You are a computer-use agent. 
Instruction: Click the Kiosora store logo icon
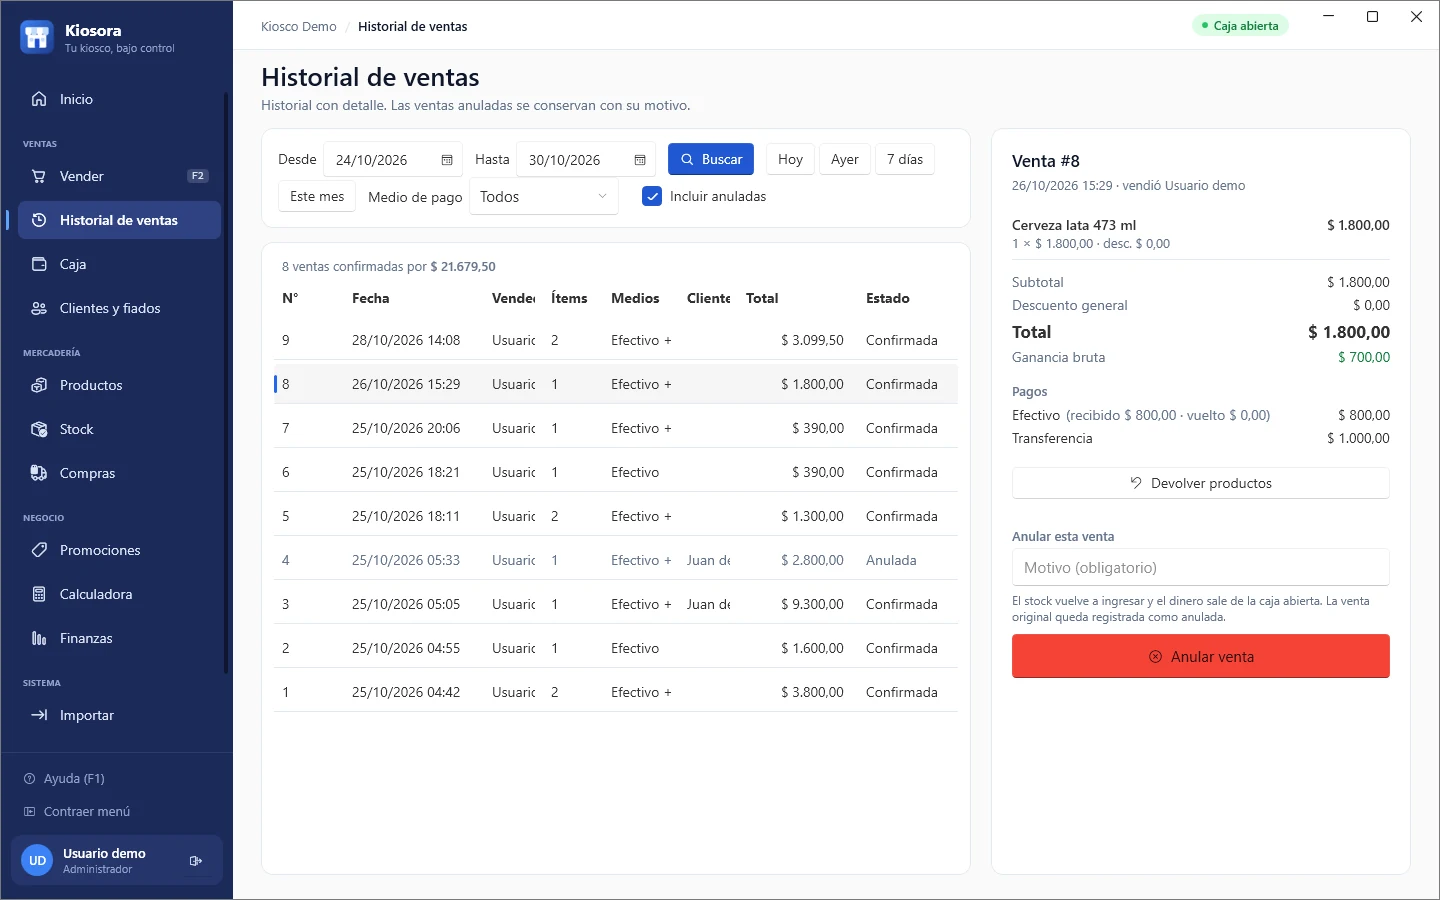[x=37, y=37]
